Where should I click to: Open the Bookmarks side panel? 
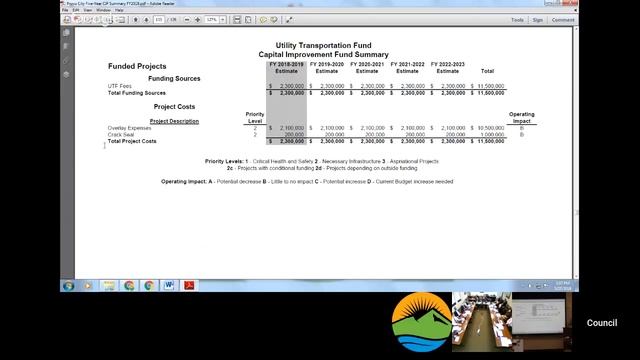pos(67,46)
